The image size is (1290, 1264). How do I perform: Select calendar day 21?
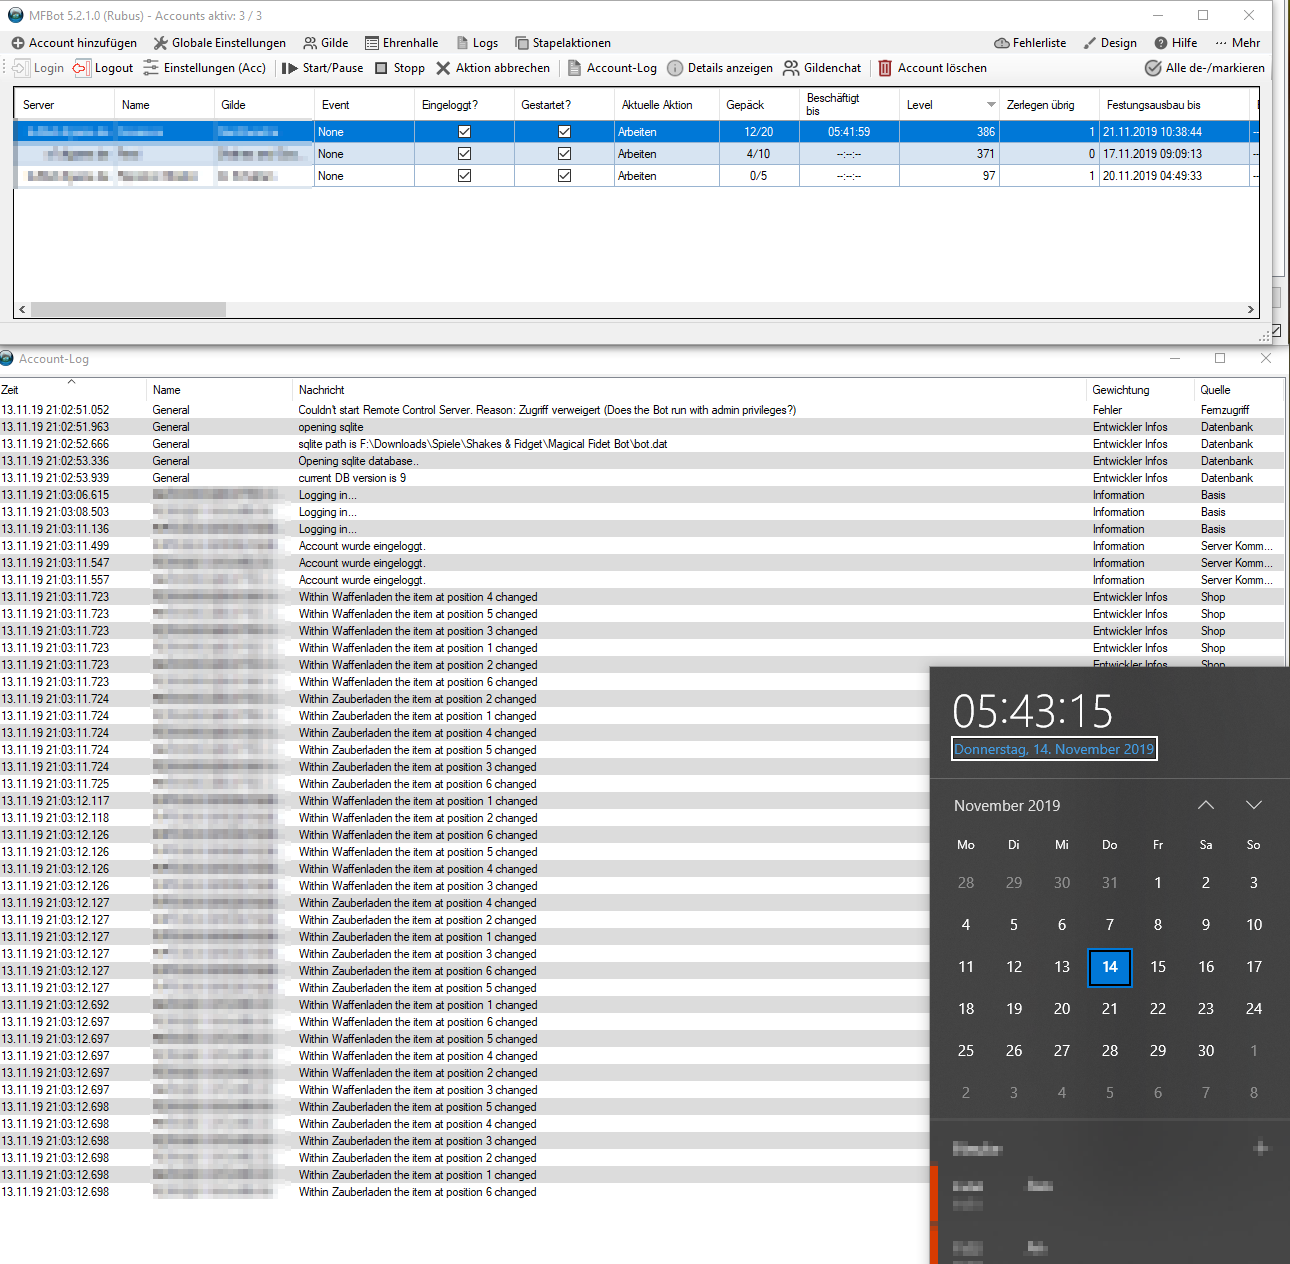[1110, 1009]
